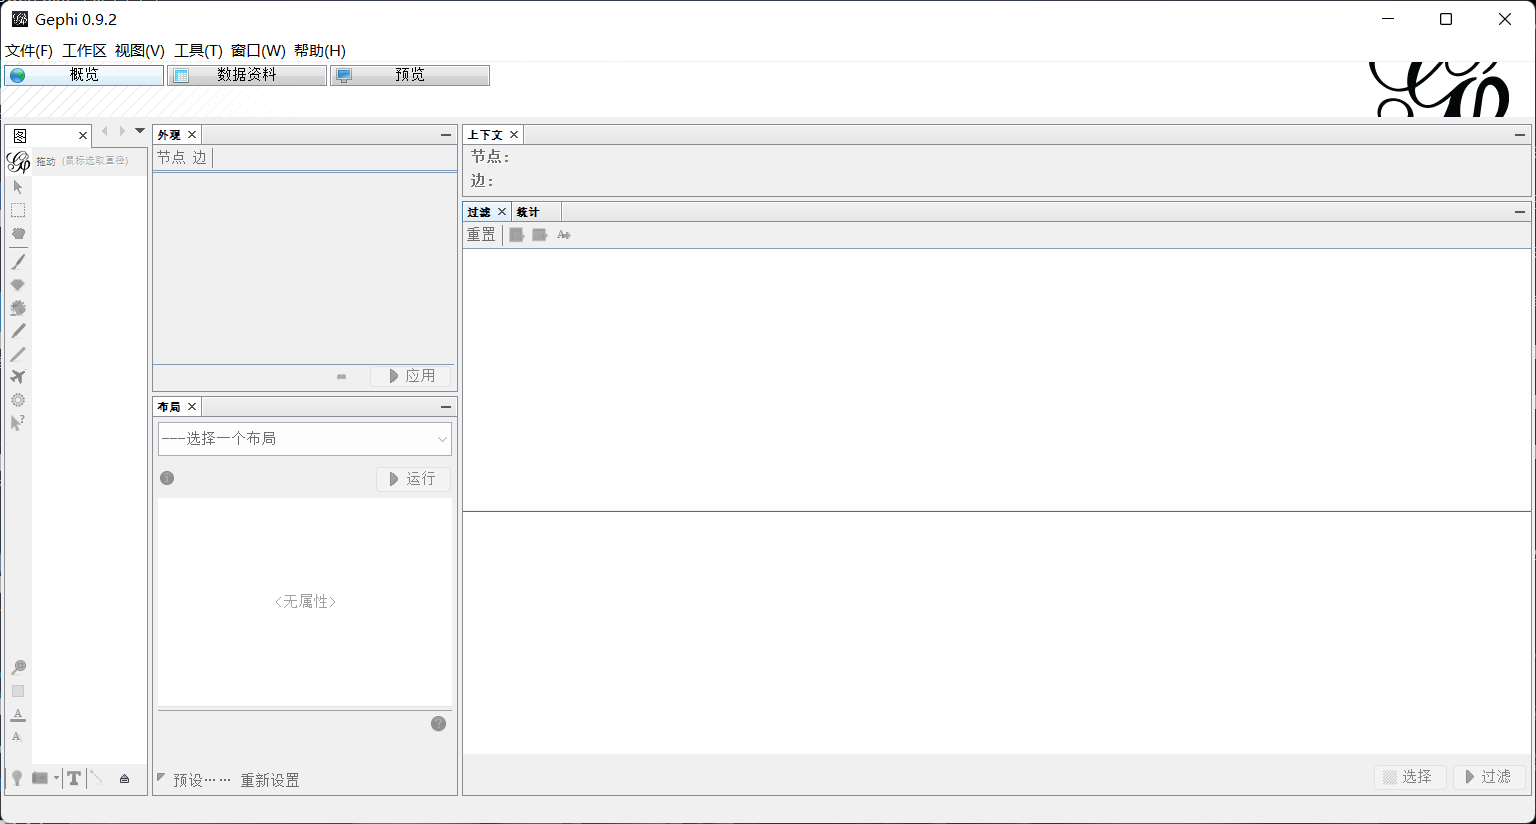
Task: Select the node pencil tool
Action: coord(18,331)
